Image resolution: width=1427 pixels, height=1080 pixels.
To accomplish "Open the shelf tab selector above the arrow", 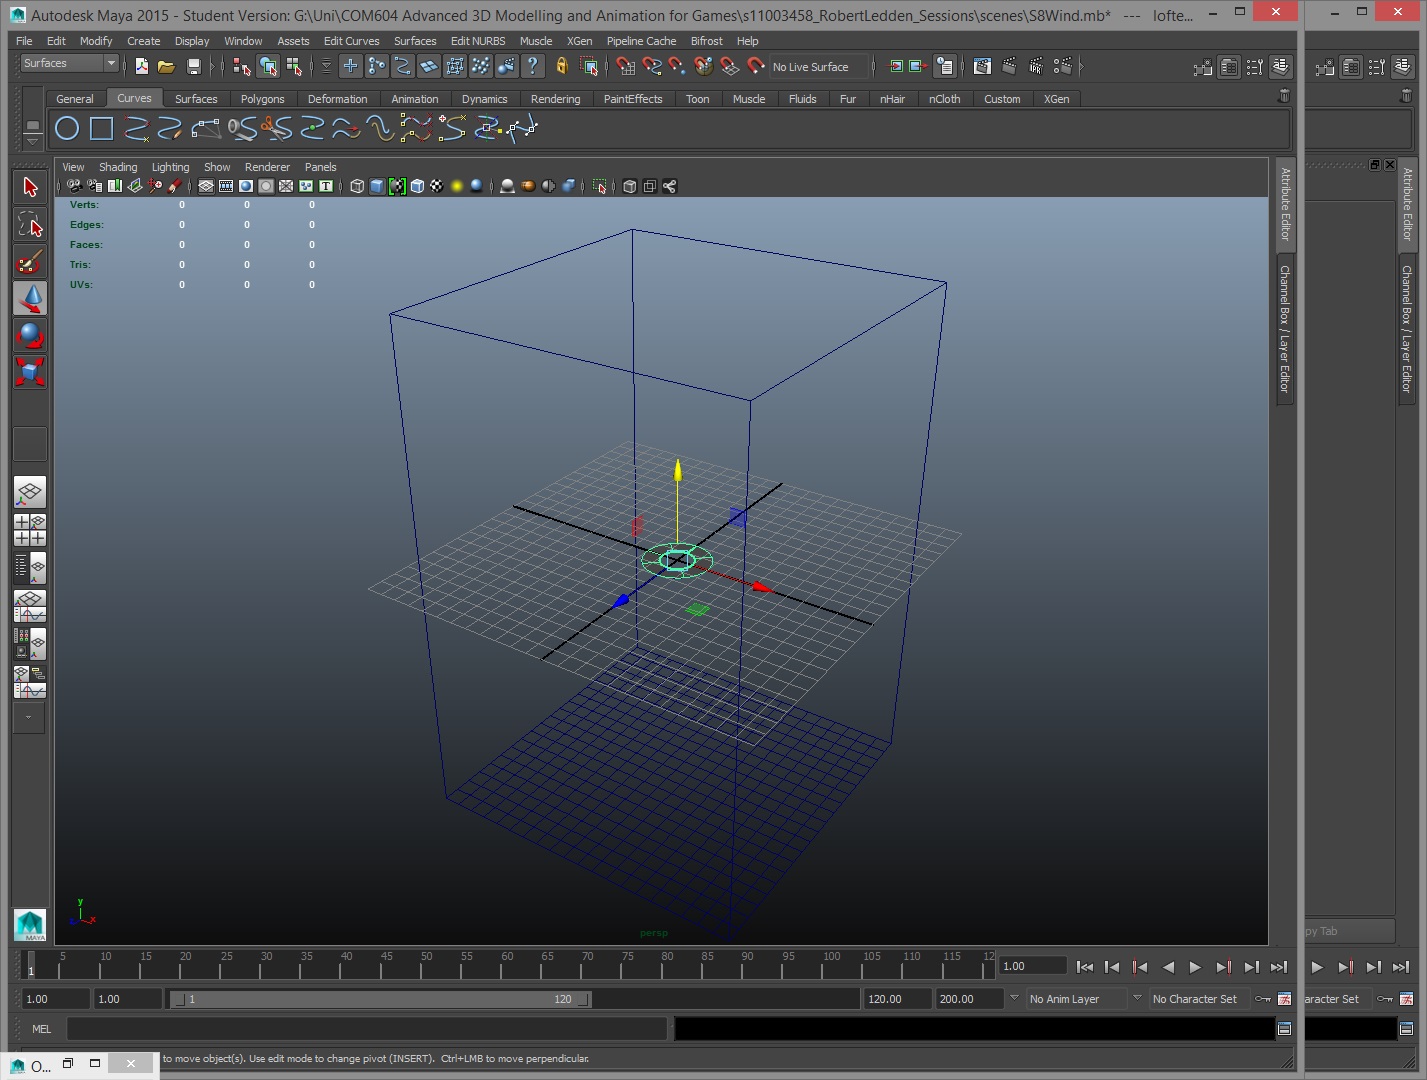I will tap(32, 126).
